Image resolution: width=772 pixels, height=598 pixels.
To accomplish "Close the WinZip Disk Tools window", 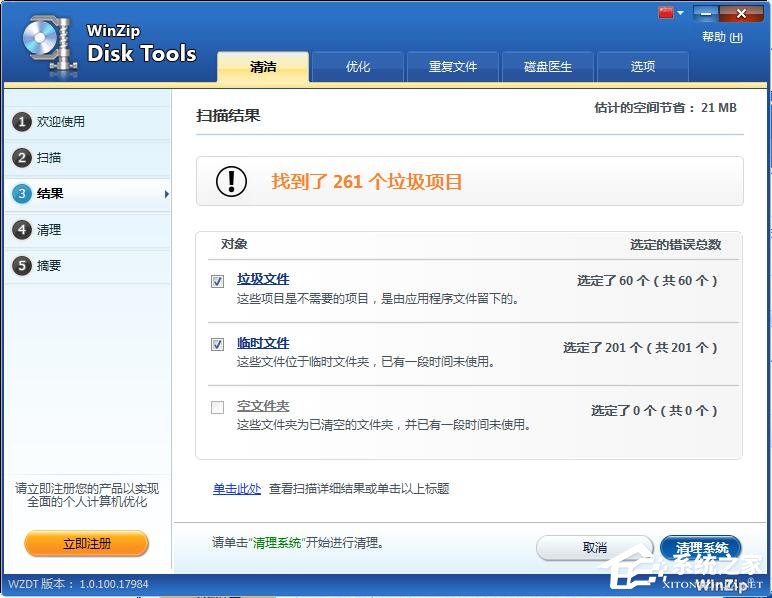I will [740, 13].
